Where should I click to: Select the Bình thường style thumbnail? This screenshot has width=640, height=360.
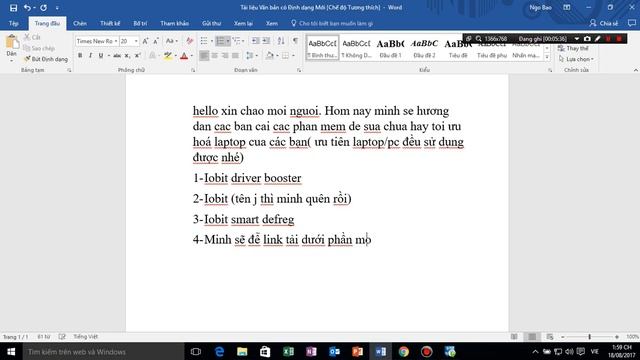tap(322, 48)
